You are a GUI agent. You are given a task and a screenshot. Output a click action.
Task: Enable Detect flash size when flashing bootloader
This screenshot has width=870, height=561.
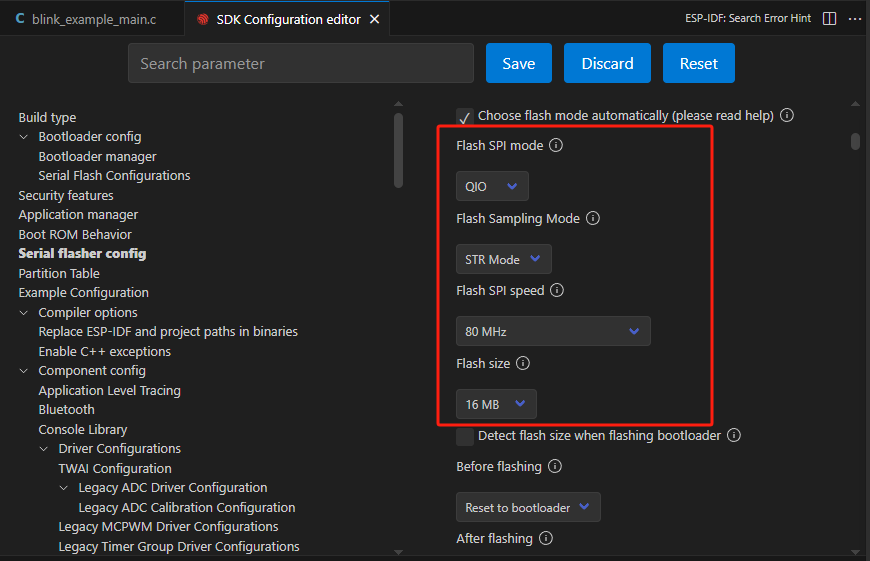click(x=465, y=437)
